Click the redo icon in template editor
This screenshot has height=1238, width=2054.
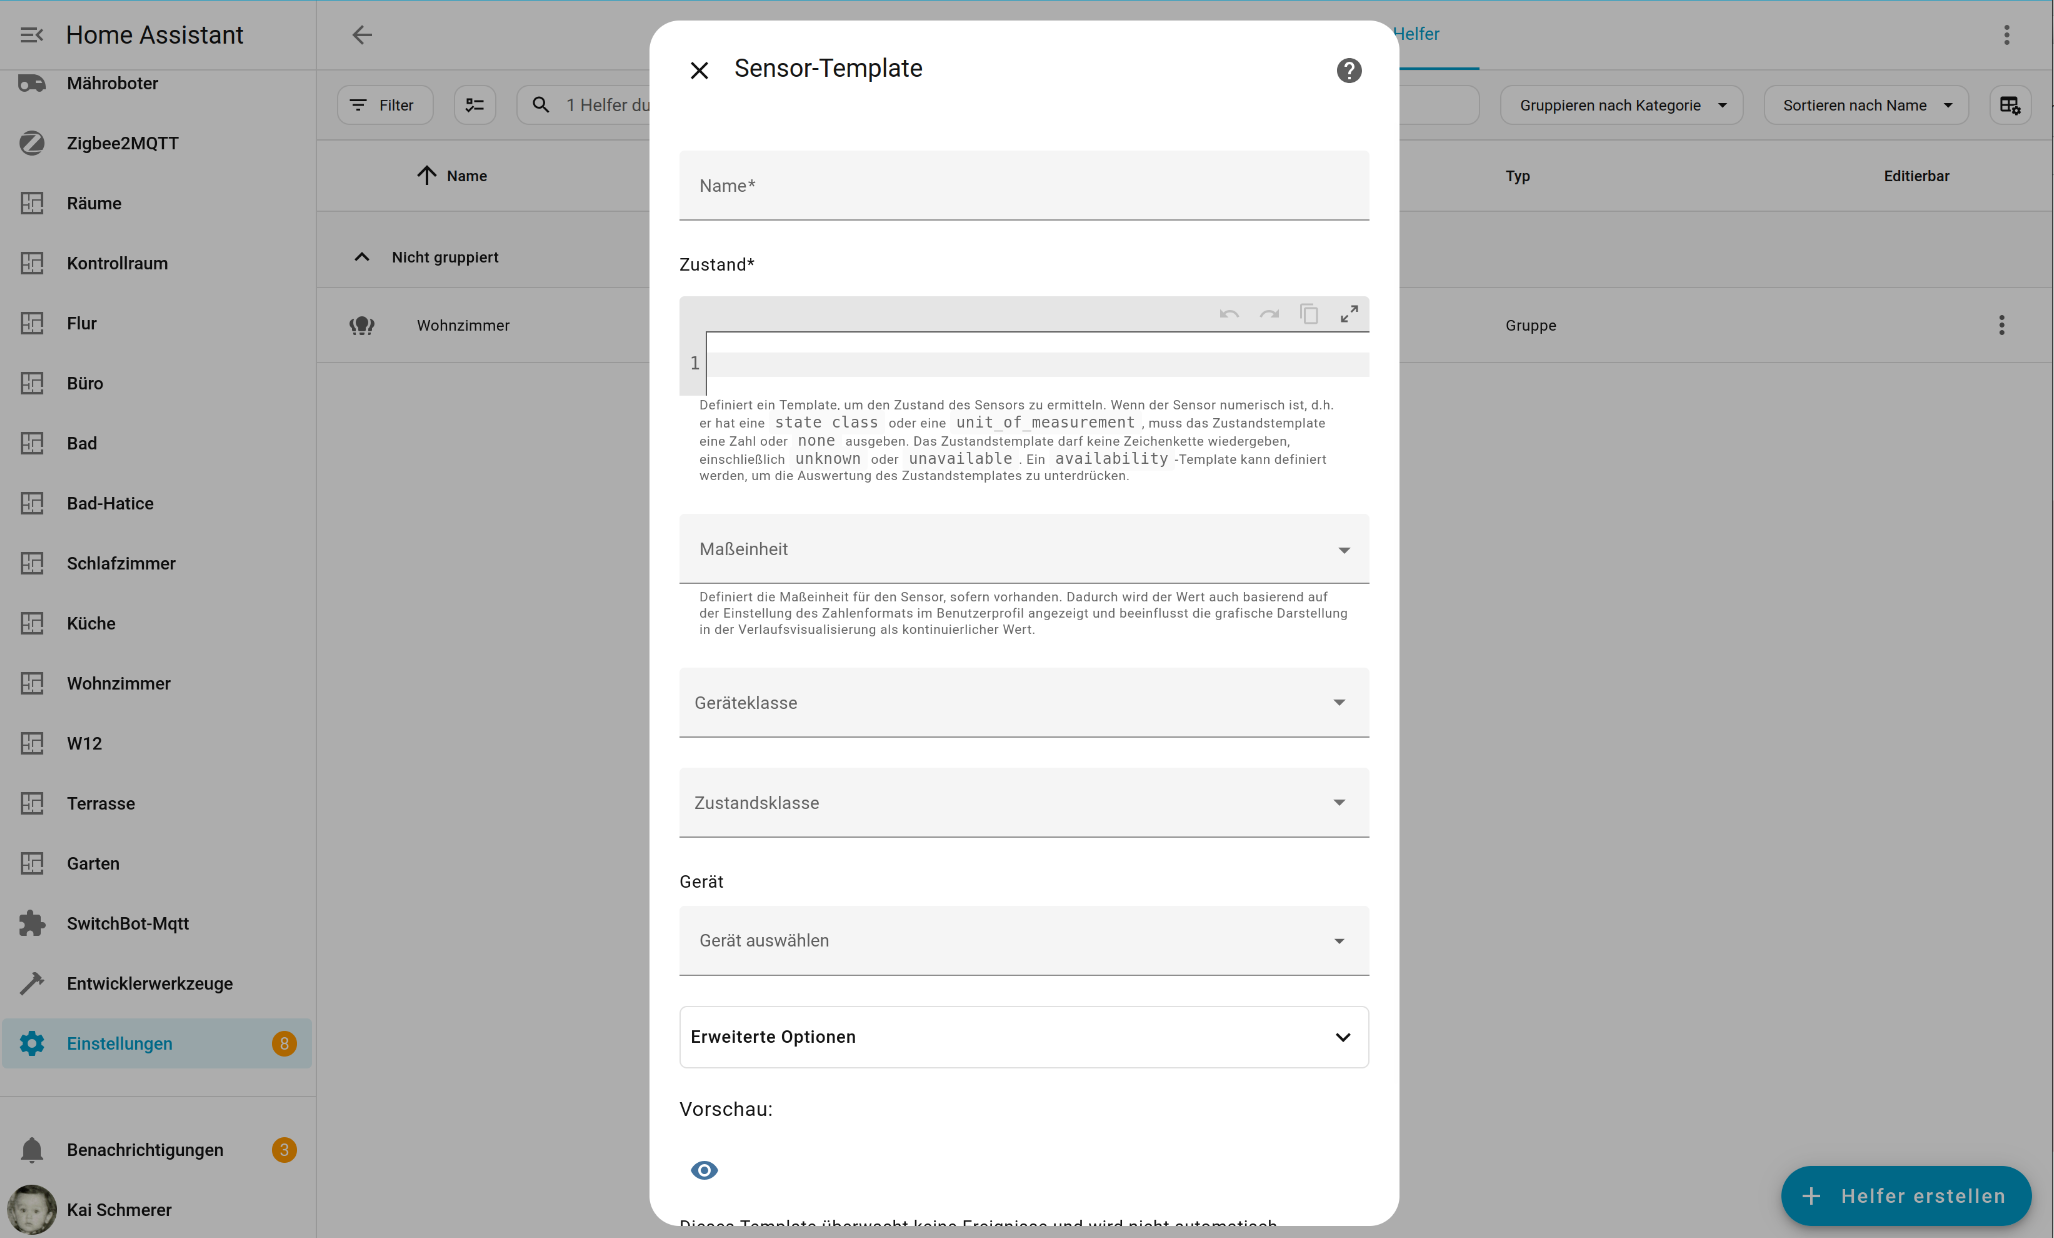click(x=1269, y=314)
